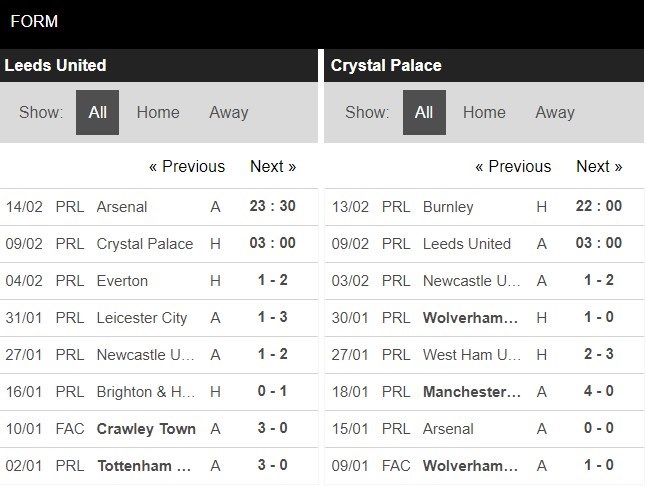
Task: Open the 15/01 Arsenal match row
Action: tap(450, 428)
